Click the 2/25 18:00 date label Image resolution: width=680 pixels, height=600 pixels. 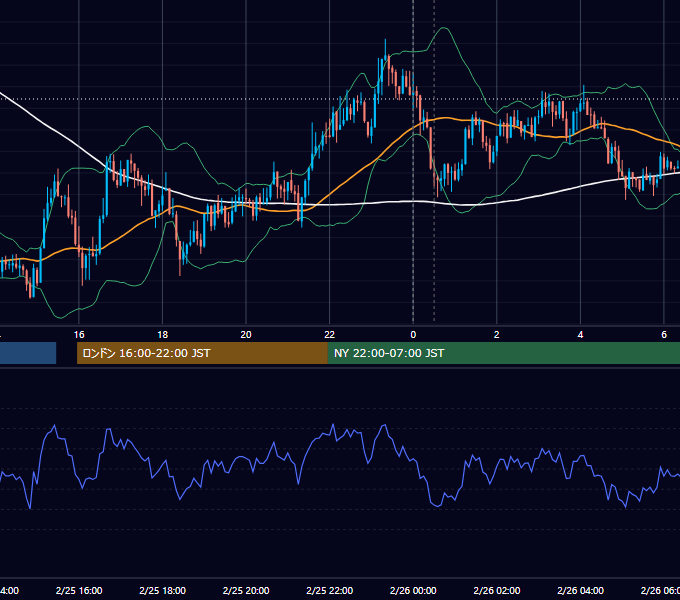163,590
